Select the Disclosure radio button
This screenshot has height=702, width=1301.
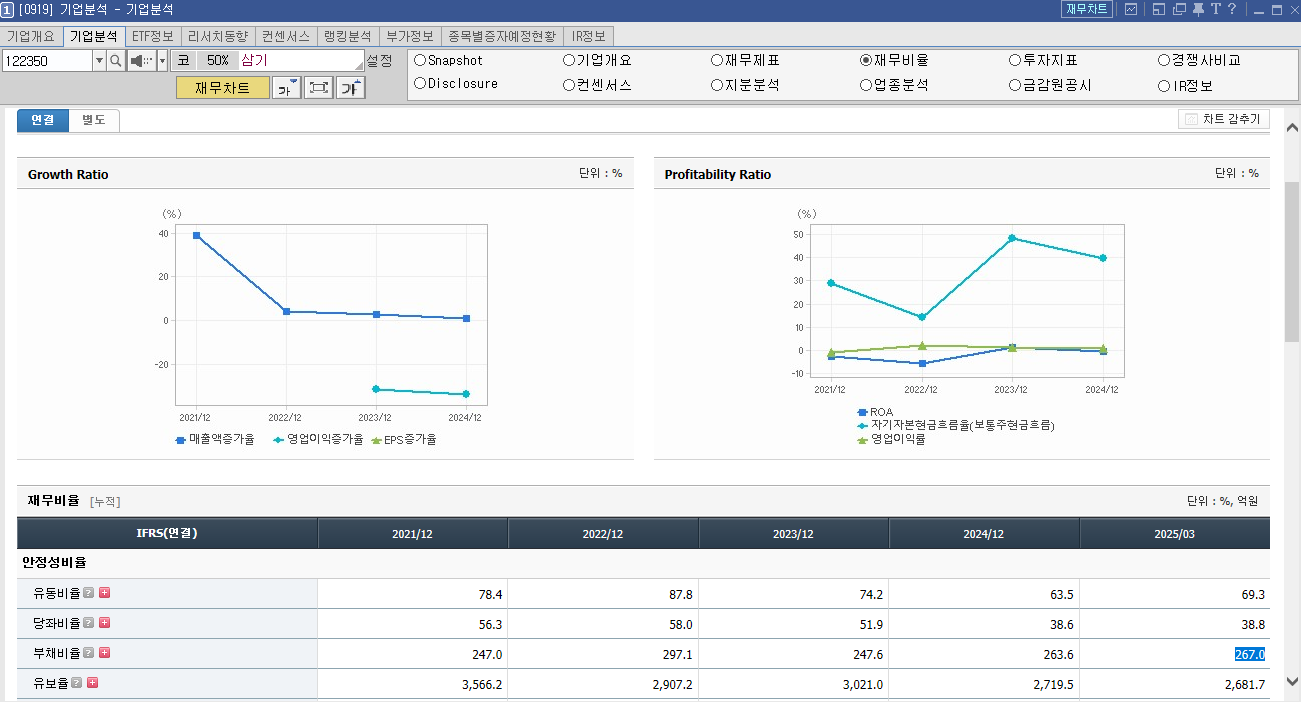(x=420, y=84)
